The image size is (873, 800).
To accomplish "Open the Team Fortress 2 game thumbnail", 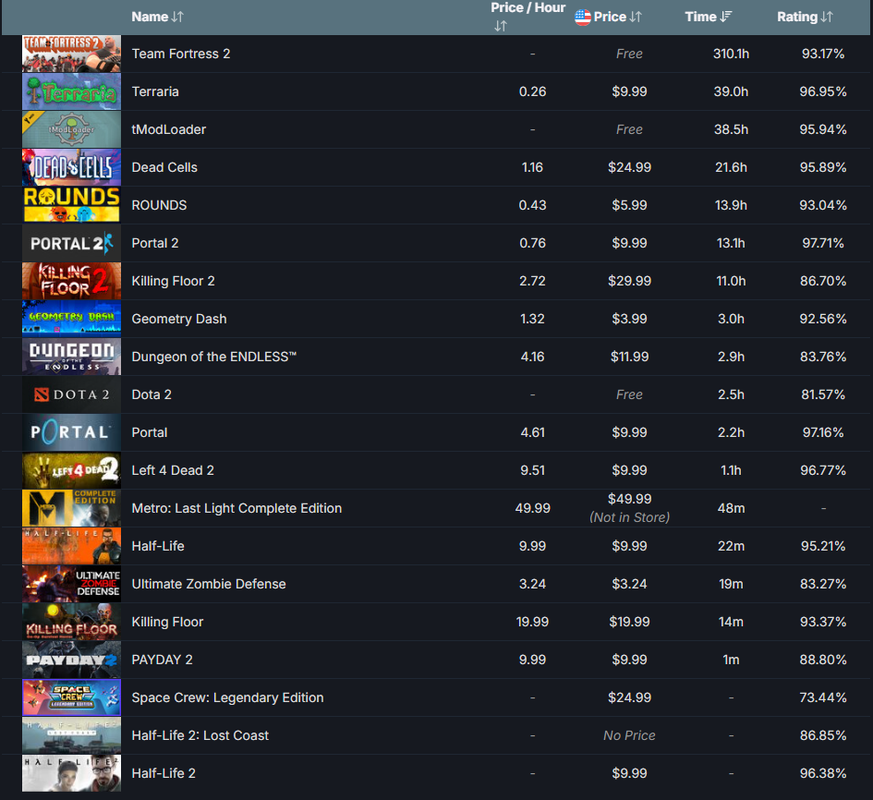I will (71, 53).
